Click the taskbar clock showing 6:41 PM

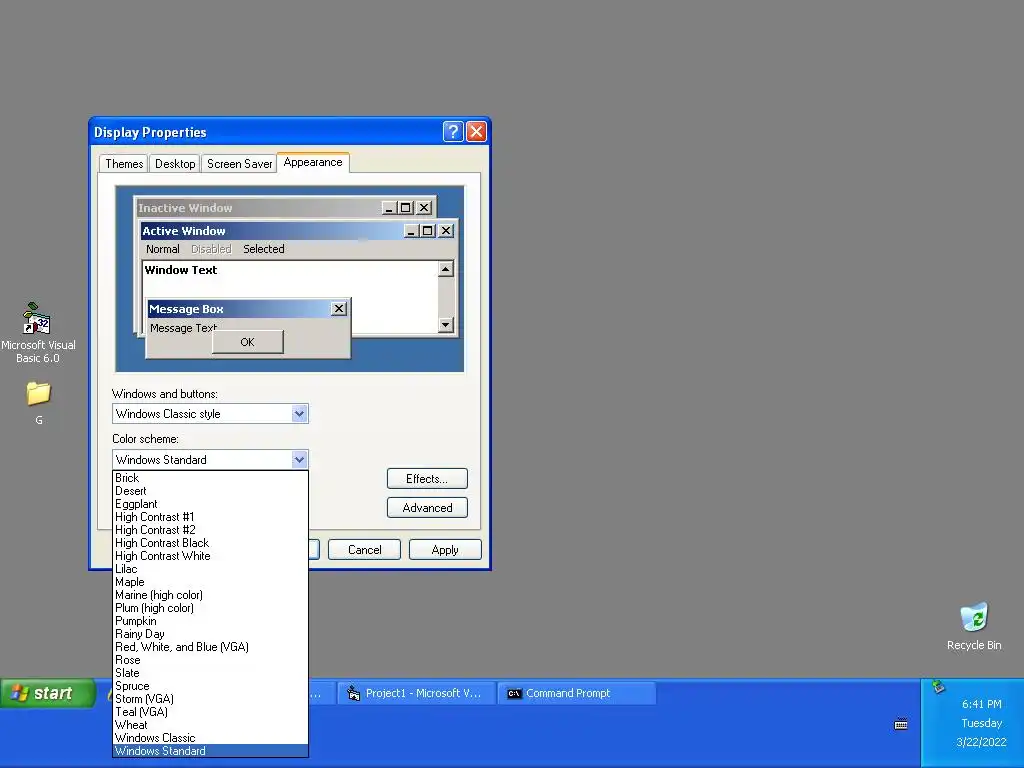(981, 704)
